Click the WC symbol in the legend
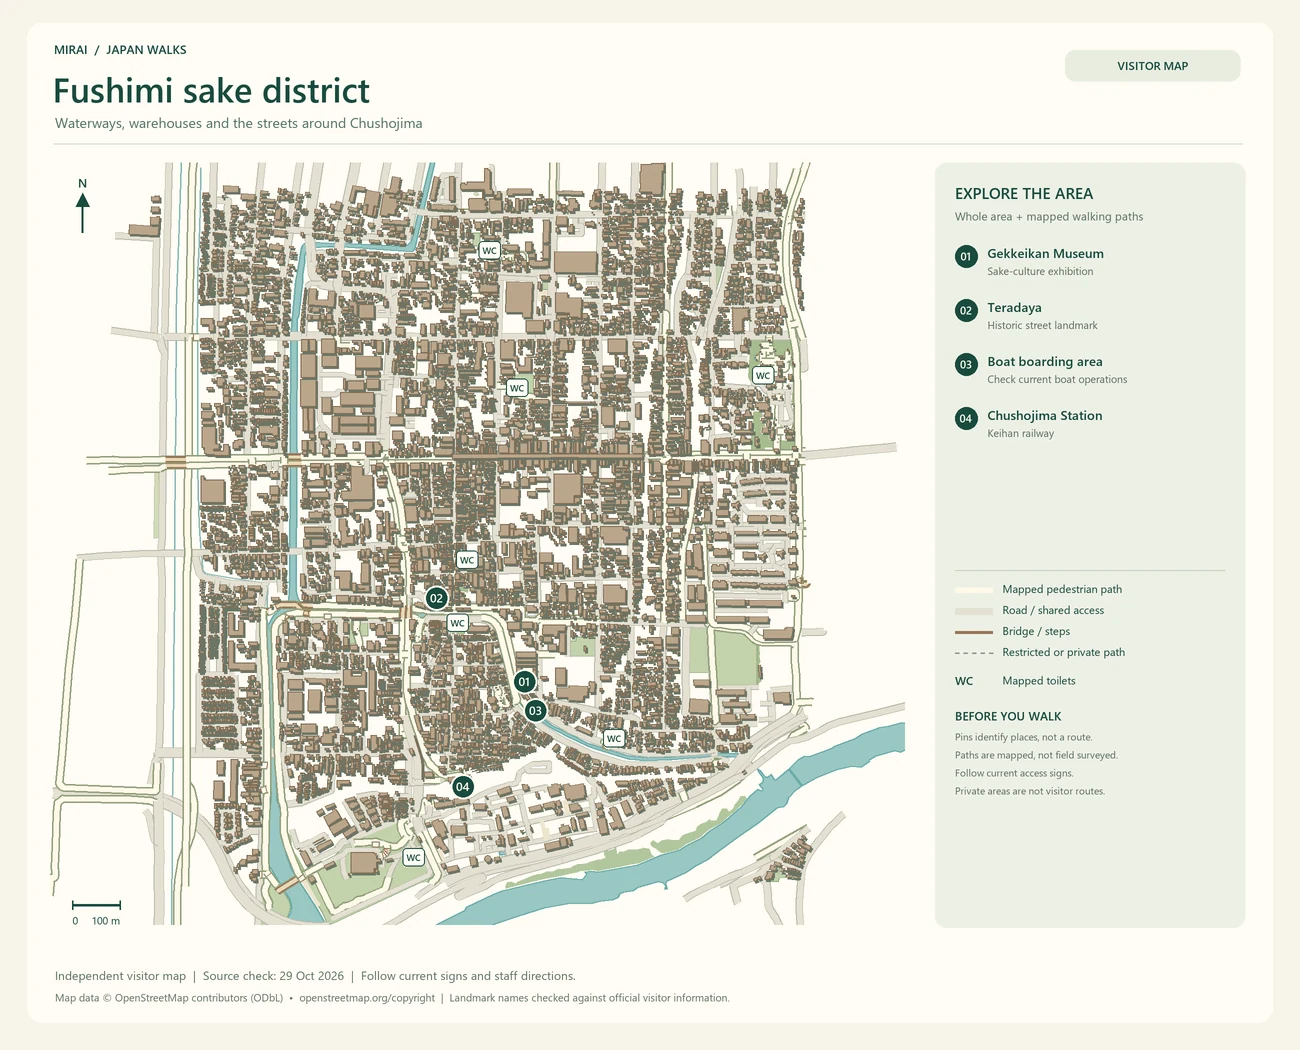 pos(964,681)
